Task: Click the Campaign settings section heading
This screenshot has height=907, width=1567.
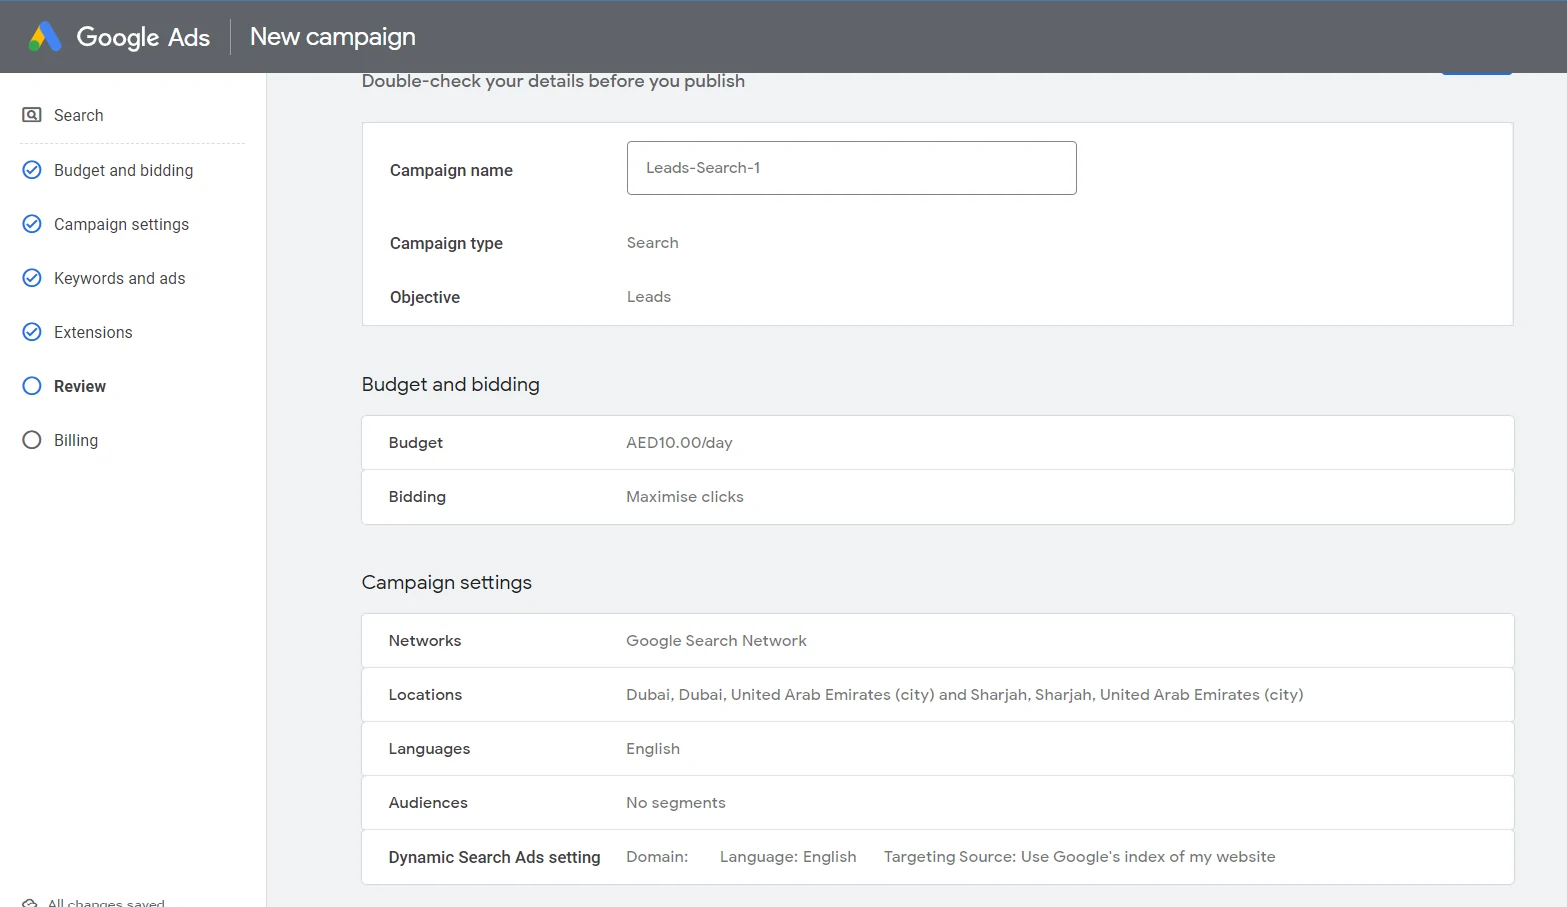Action: click(x=446, y=582)
